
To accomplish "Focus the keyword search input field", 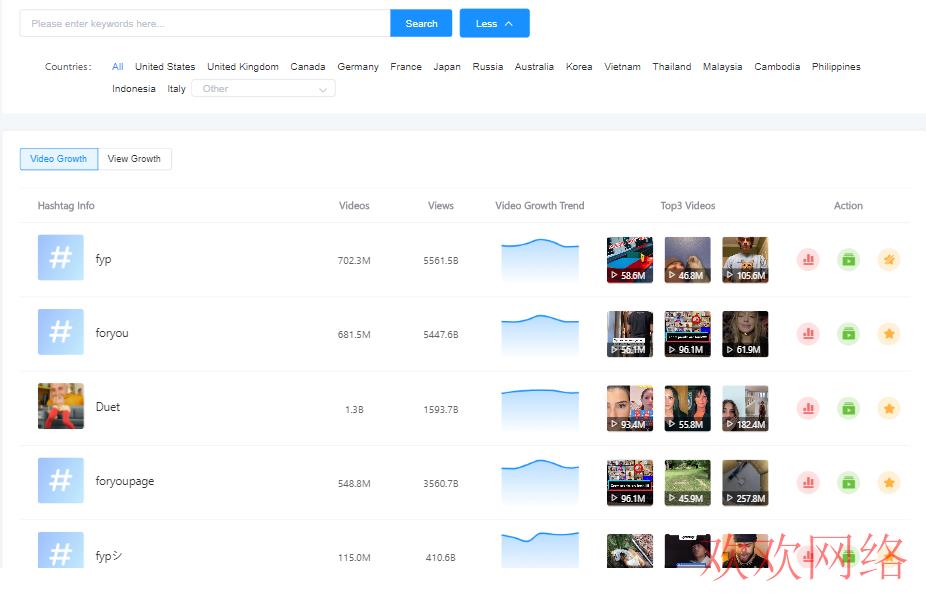I will tap(205, 24).
